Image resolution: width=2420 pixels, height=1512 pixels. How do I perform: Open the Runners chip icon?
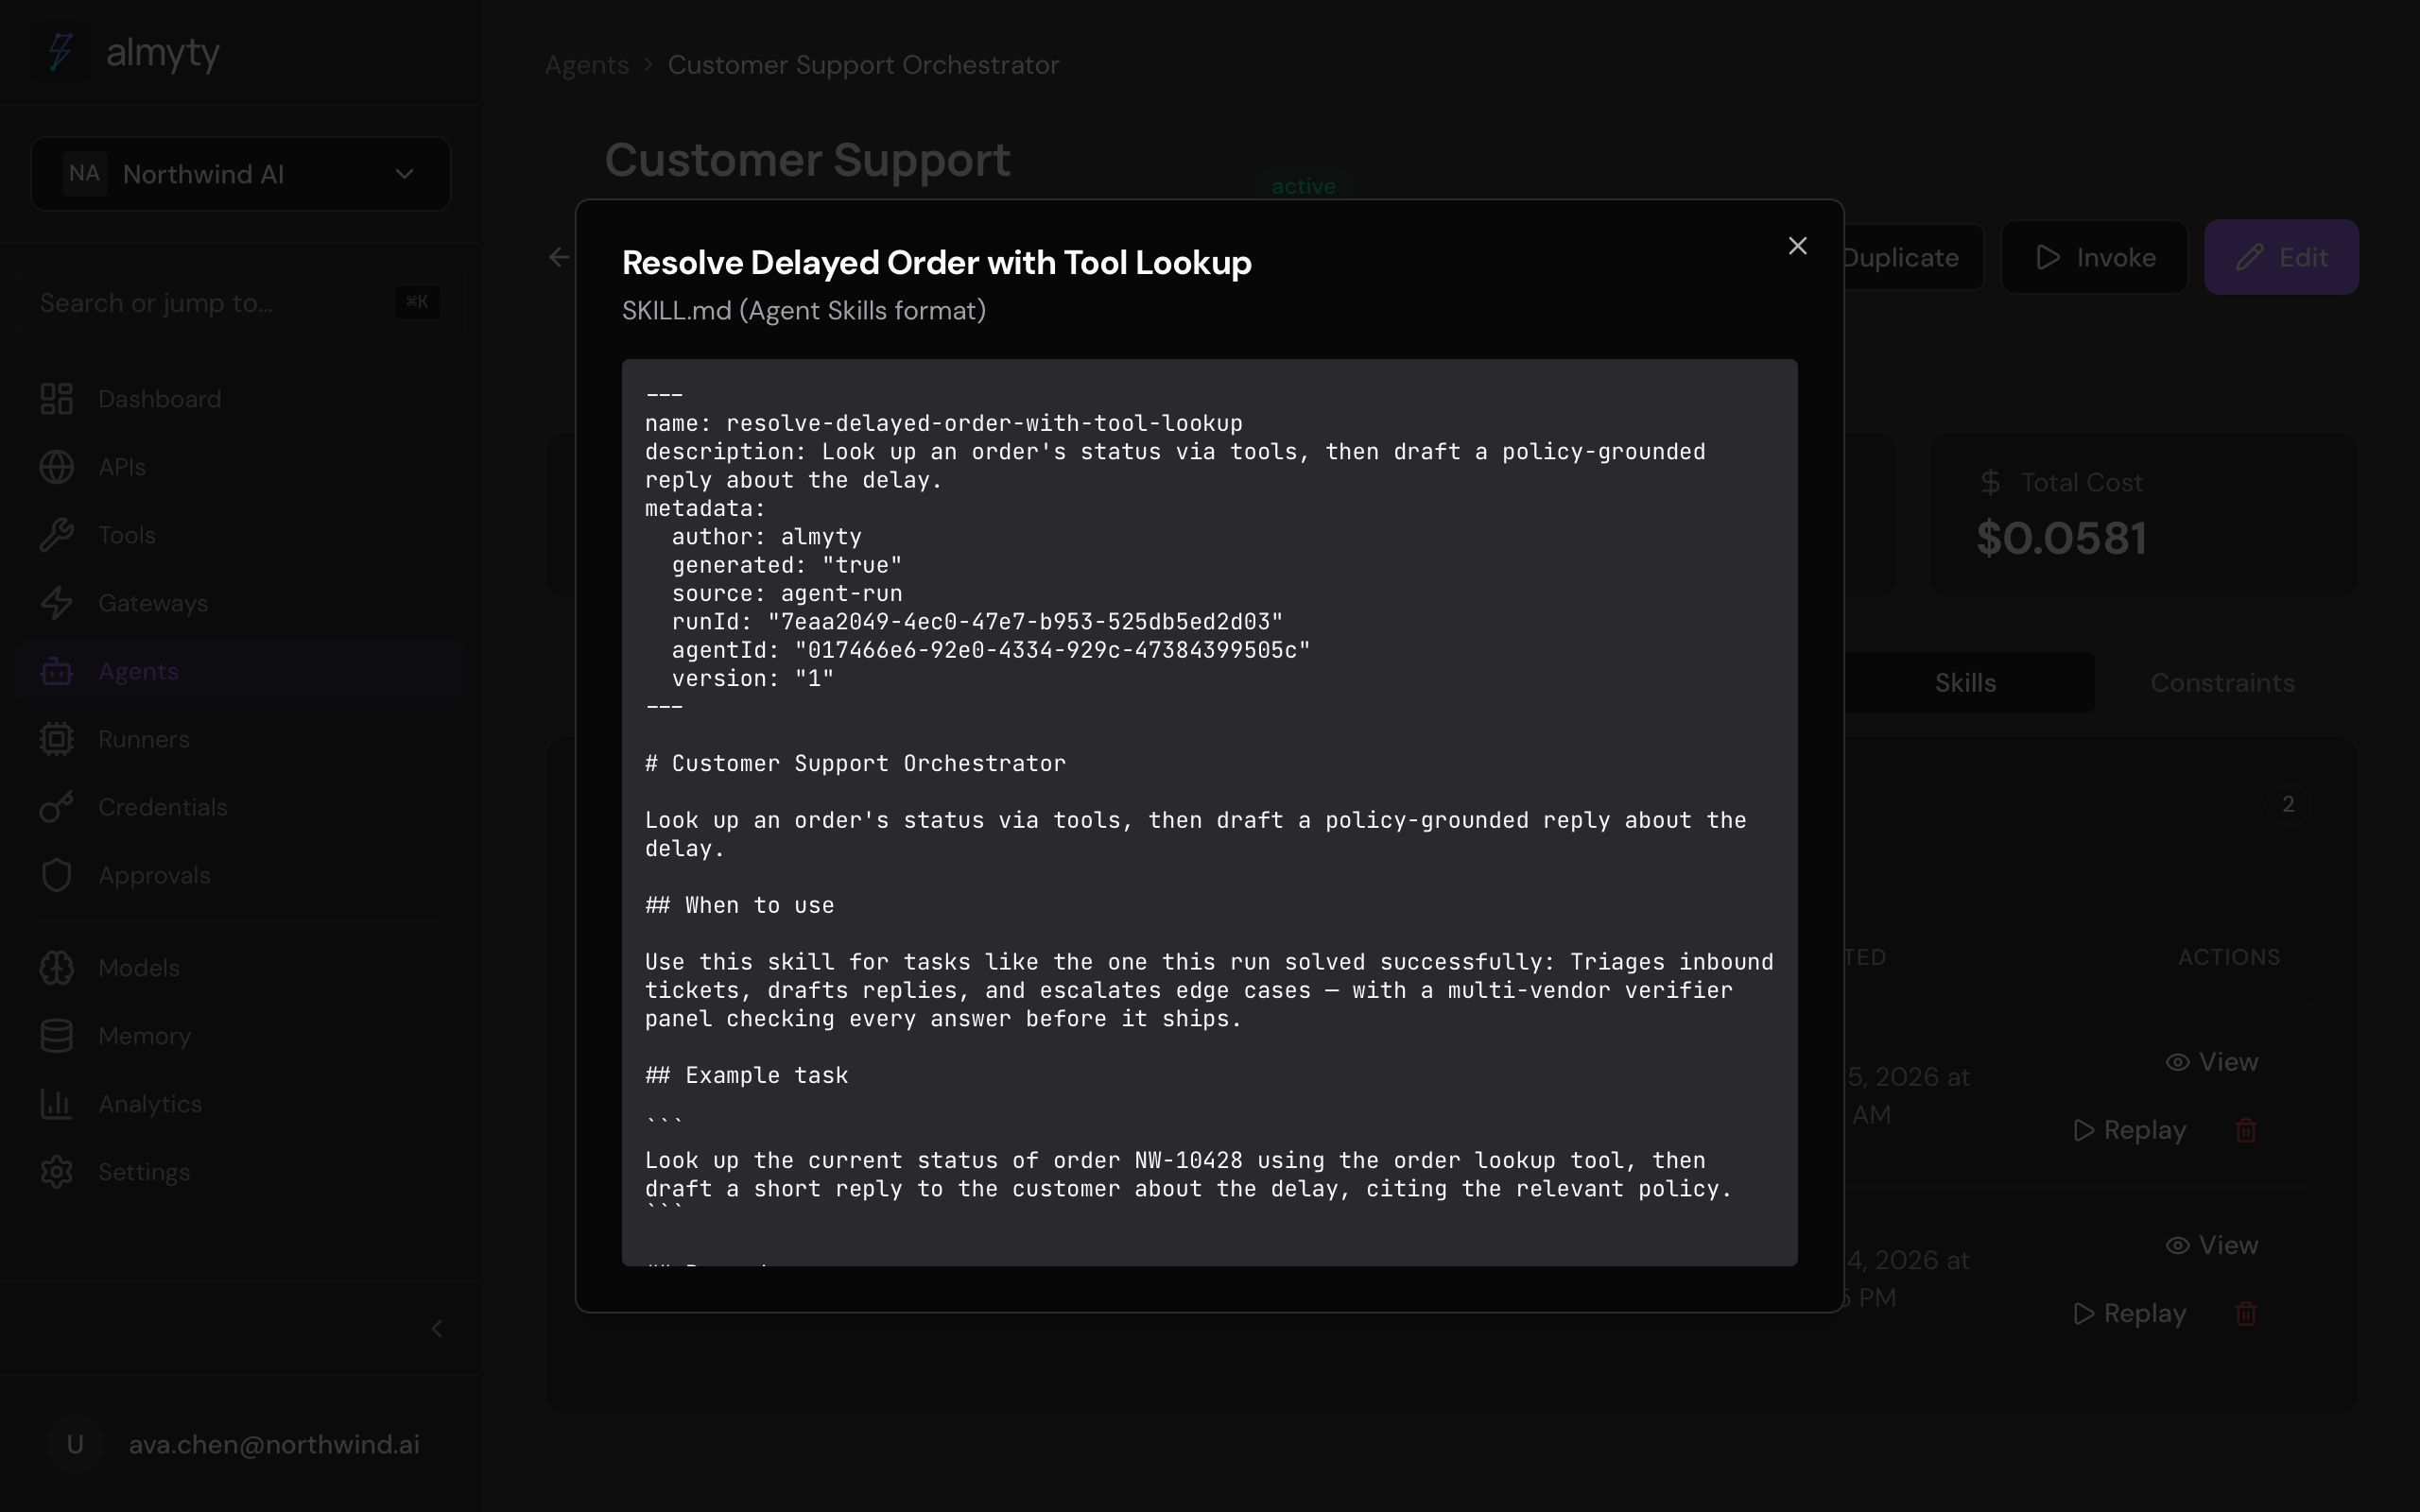(x=57, y=739)
